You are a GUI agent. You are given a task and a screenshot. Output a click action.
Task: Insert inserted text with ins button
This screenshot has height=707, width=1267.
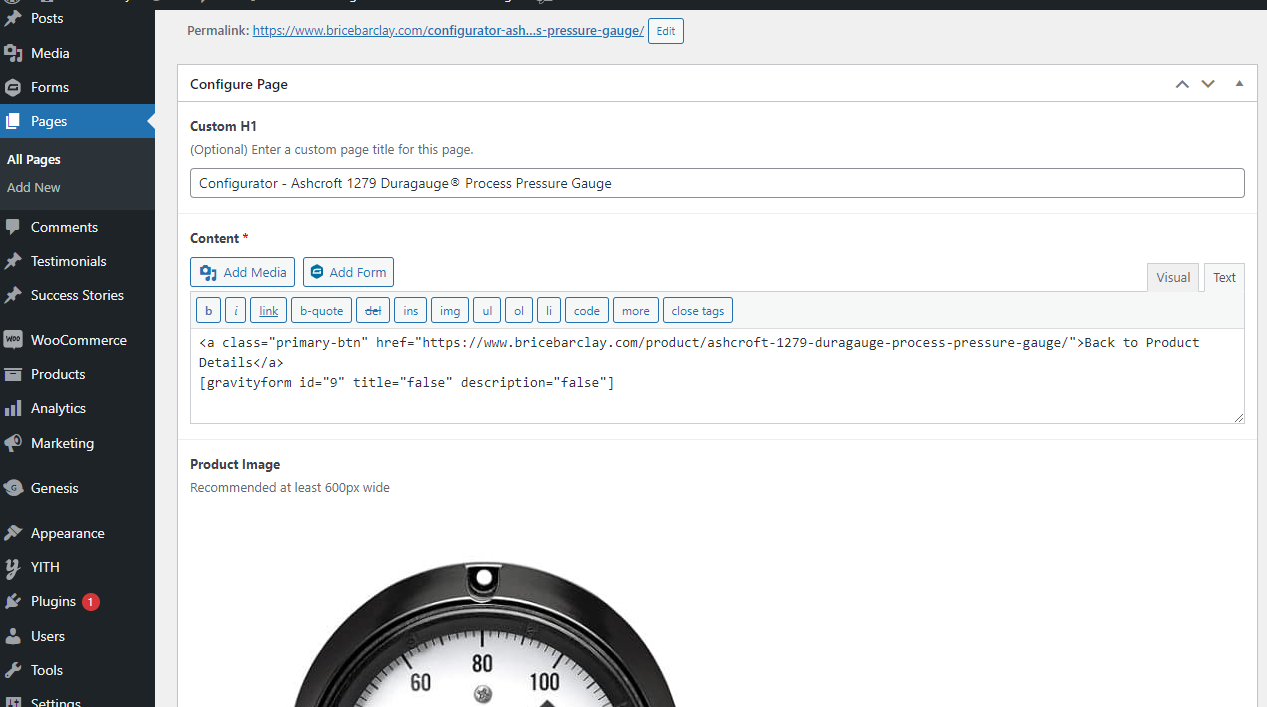pos(411,311)
